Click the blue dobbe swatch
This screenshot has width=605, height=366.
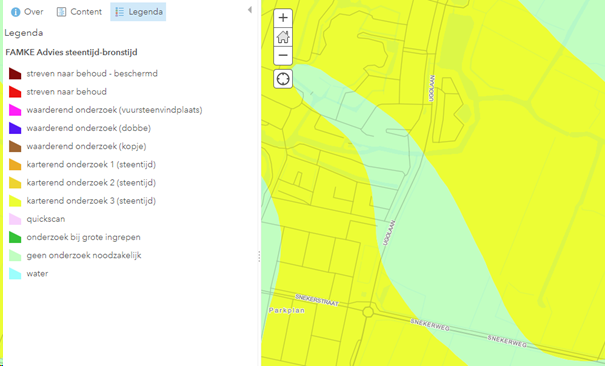pos(15,128)
